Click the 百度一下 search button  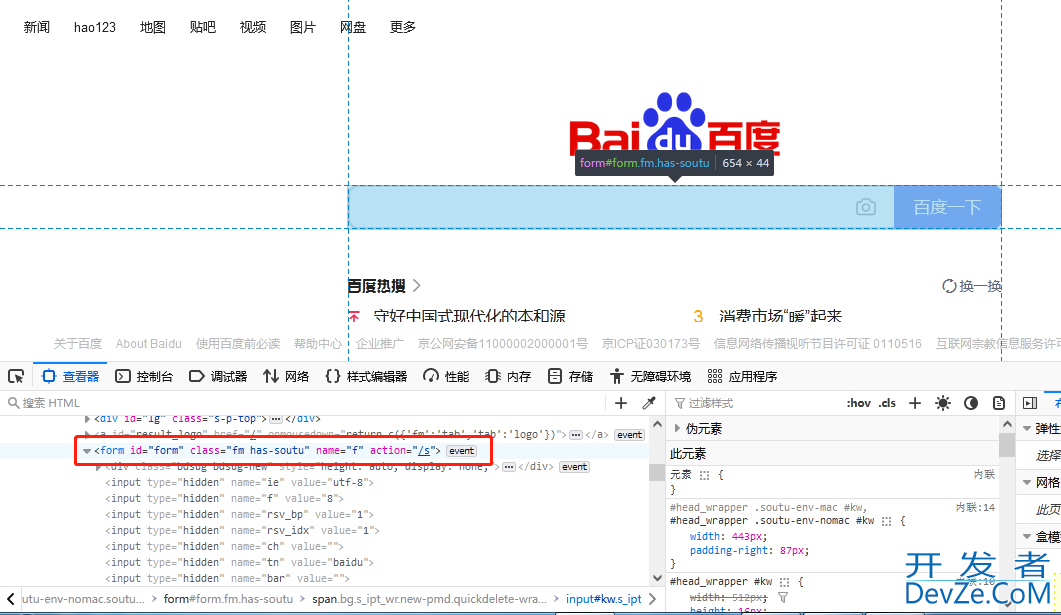pos(947,207)
